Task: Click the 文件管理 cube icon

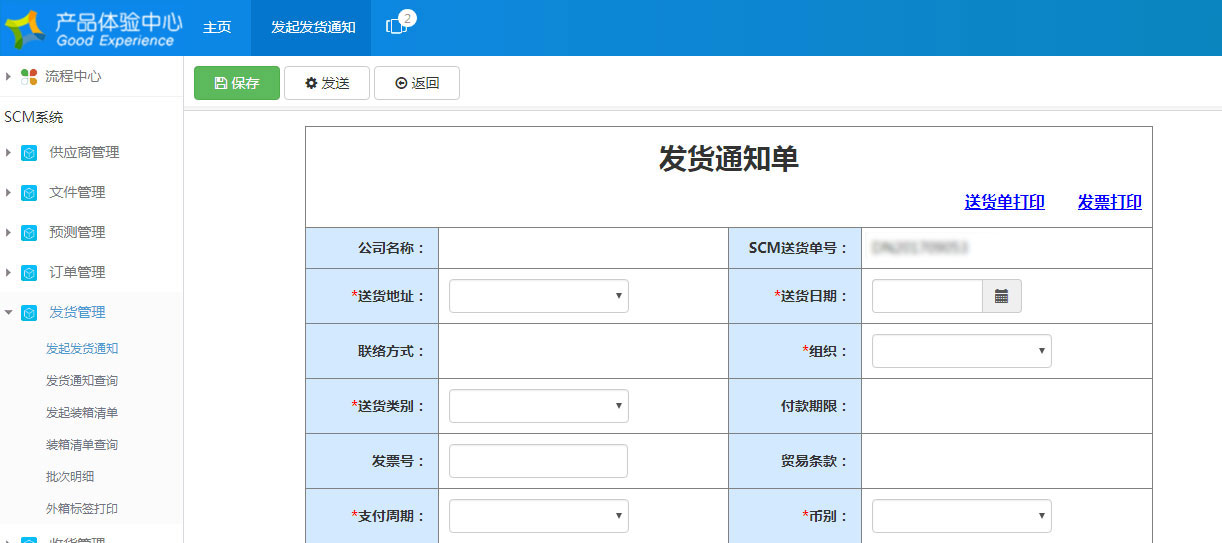Action: [29, 193]
